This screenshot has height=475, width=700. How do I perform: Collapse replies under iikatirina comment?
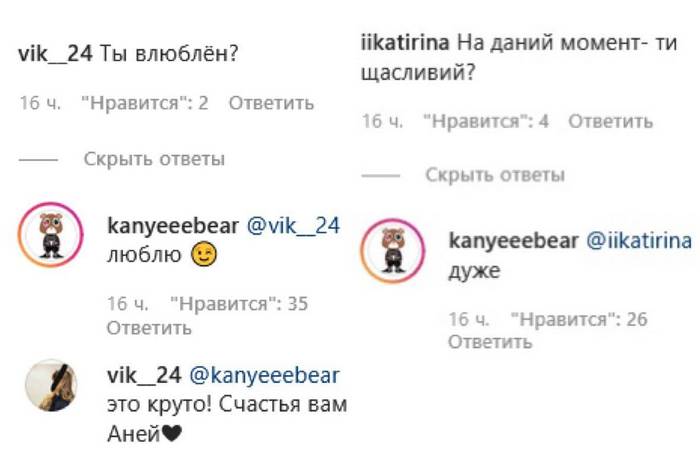[495, 175]
